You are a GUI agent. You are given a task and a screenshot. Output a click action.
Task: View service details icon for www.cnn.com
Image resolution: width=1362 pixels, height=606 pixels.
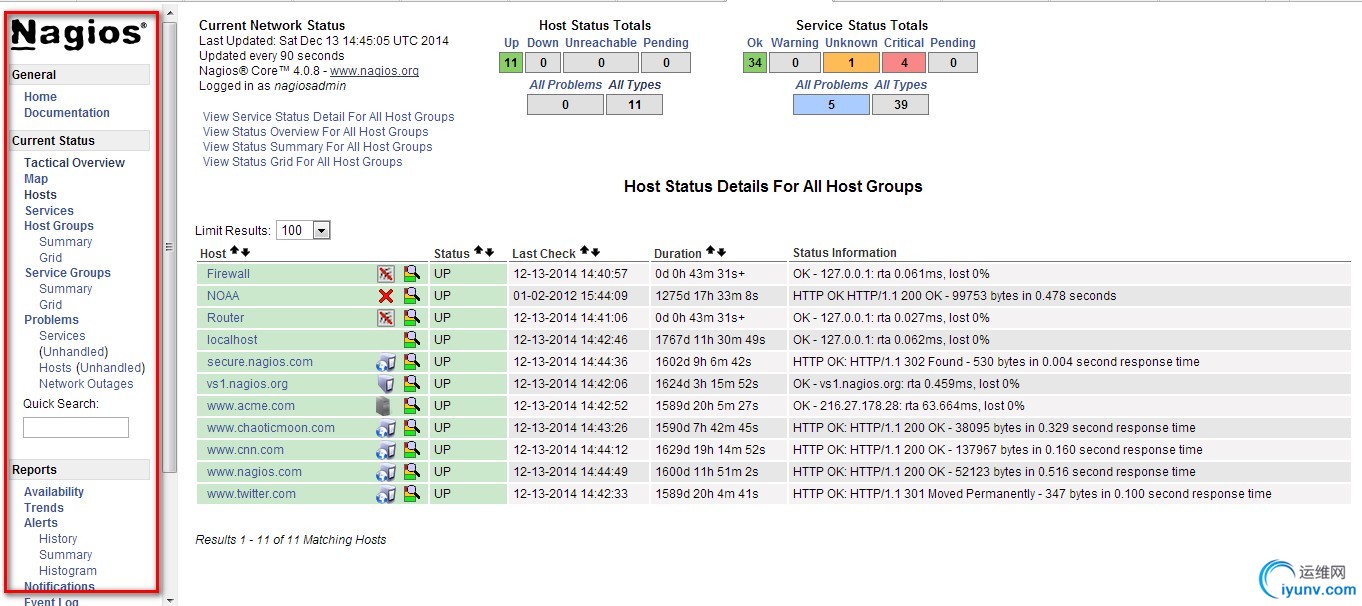412,450
